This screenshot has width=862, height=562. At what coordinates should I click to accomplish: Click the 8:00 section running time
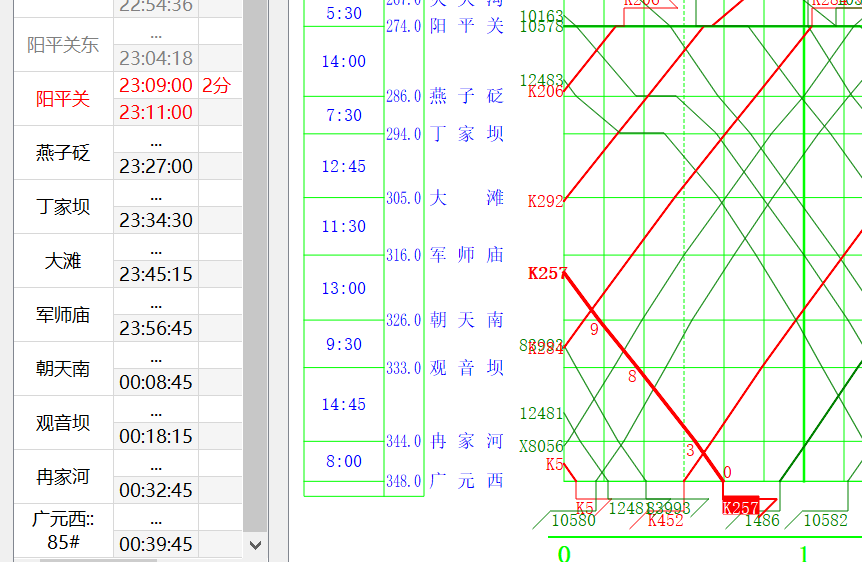pyautogui.click(x=344, y=461)
